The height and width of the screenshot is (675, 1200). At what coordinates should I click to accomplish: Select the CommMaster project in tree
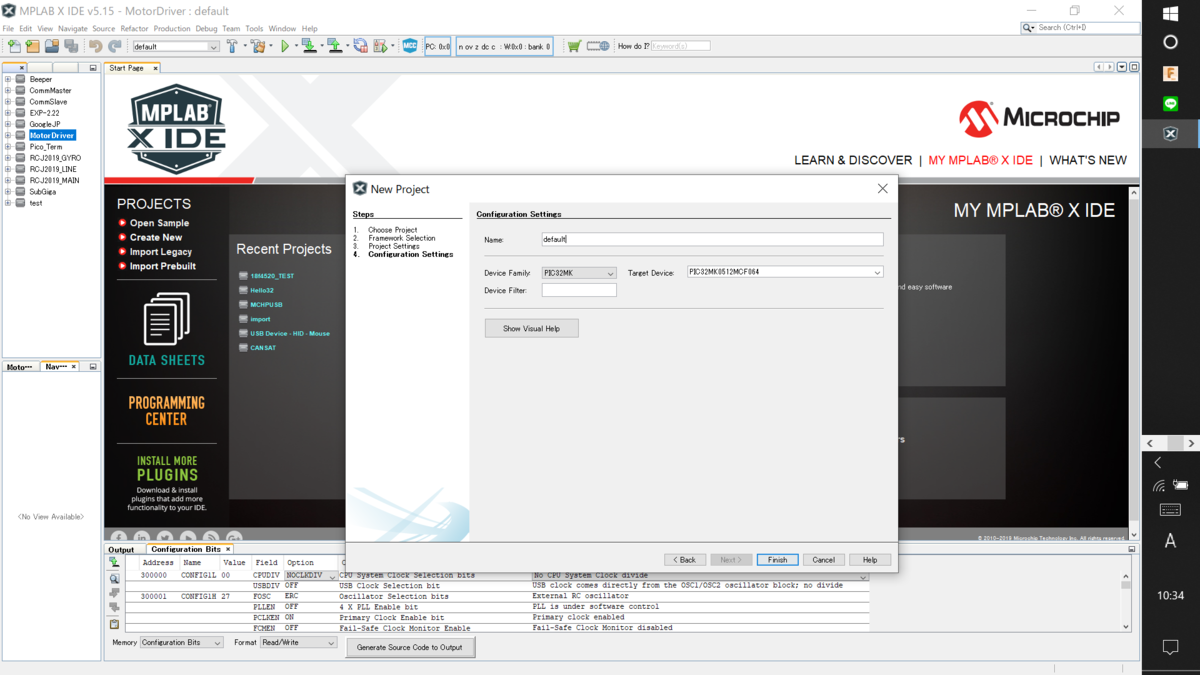[50, 90]
